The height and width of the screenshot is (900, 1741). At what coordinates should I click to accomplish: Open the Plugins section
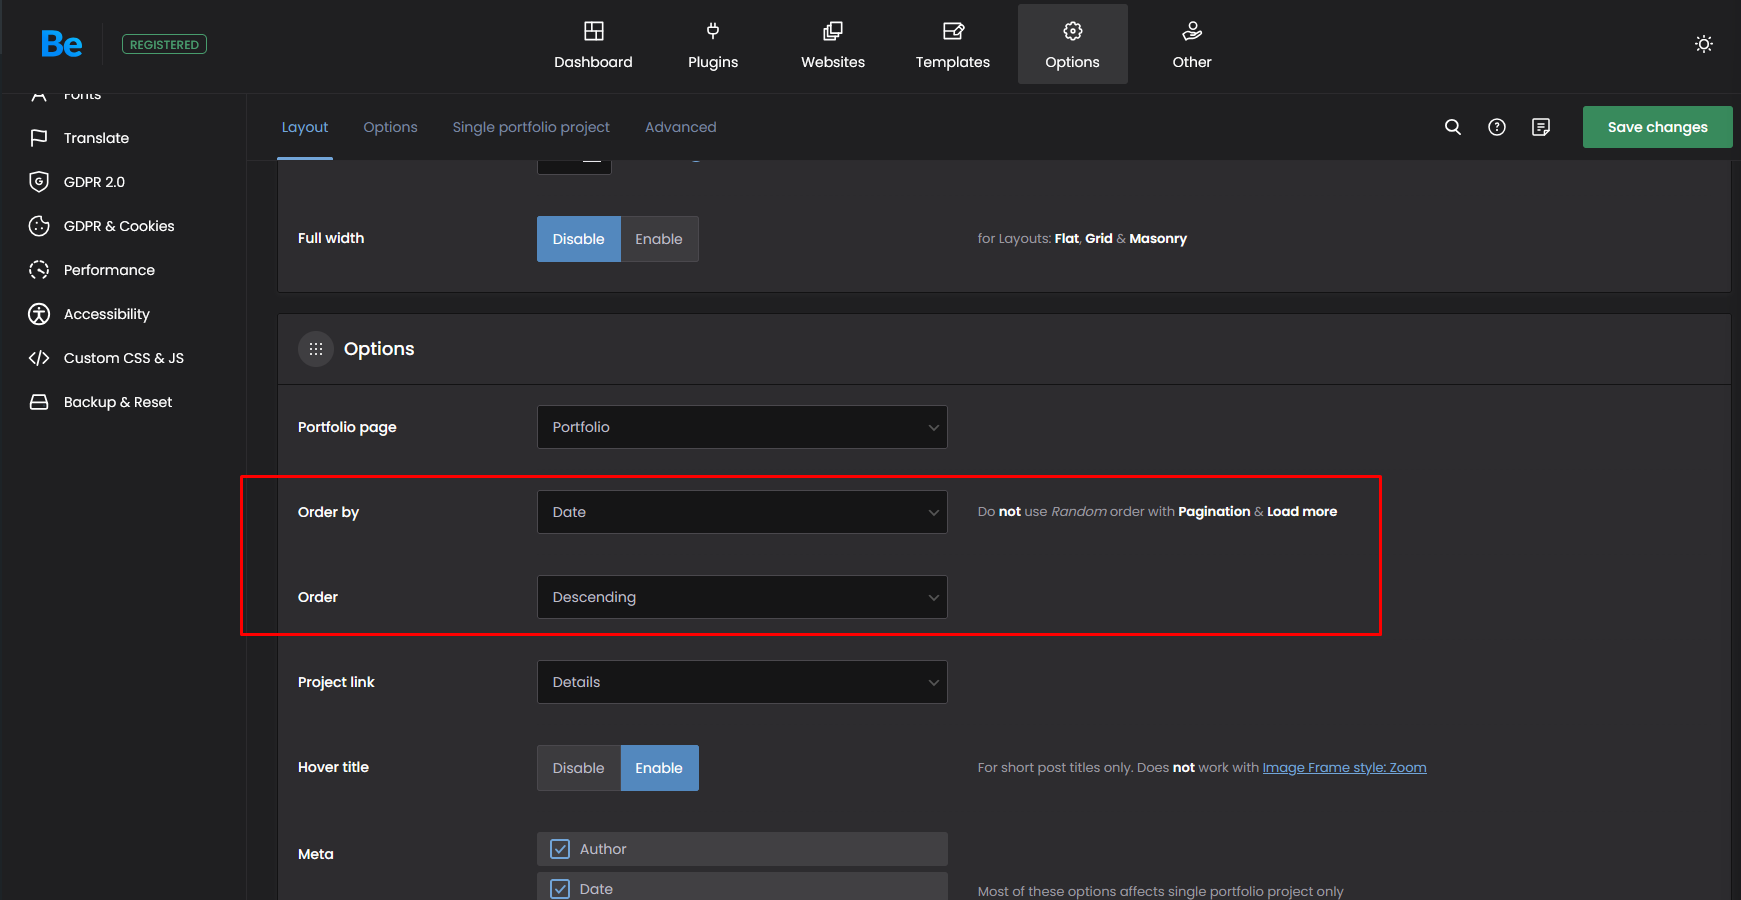point(712,45)
